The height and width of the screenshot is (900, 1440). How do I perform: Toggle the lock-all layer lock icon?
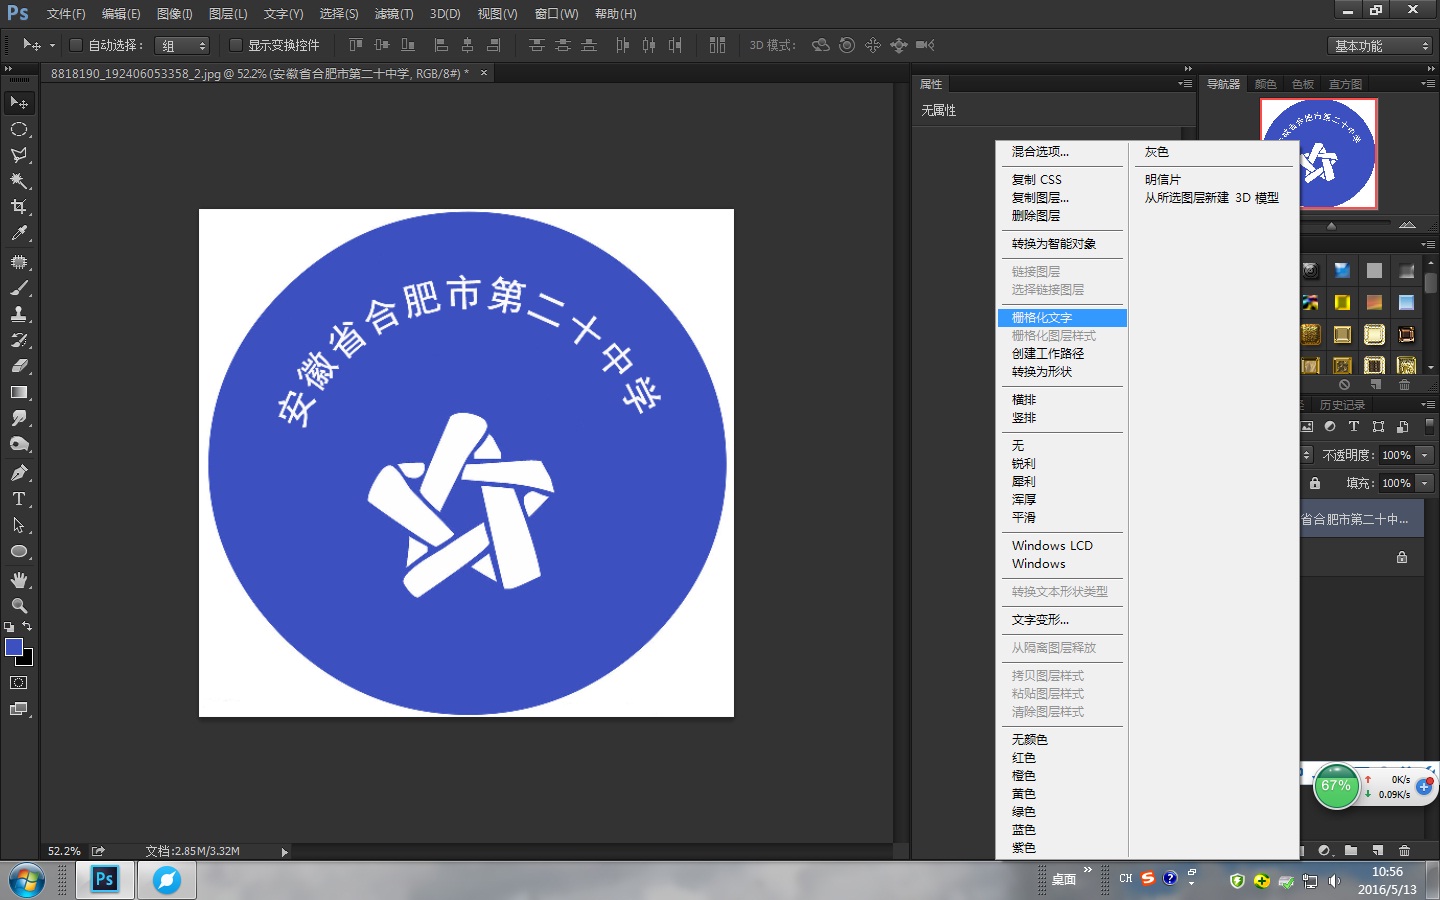pyautogui.click(x=1315, y=483)
